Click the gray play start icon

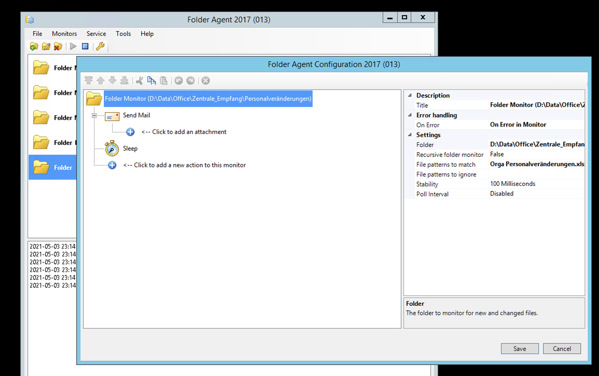click(73, 47)
